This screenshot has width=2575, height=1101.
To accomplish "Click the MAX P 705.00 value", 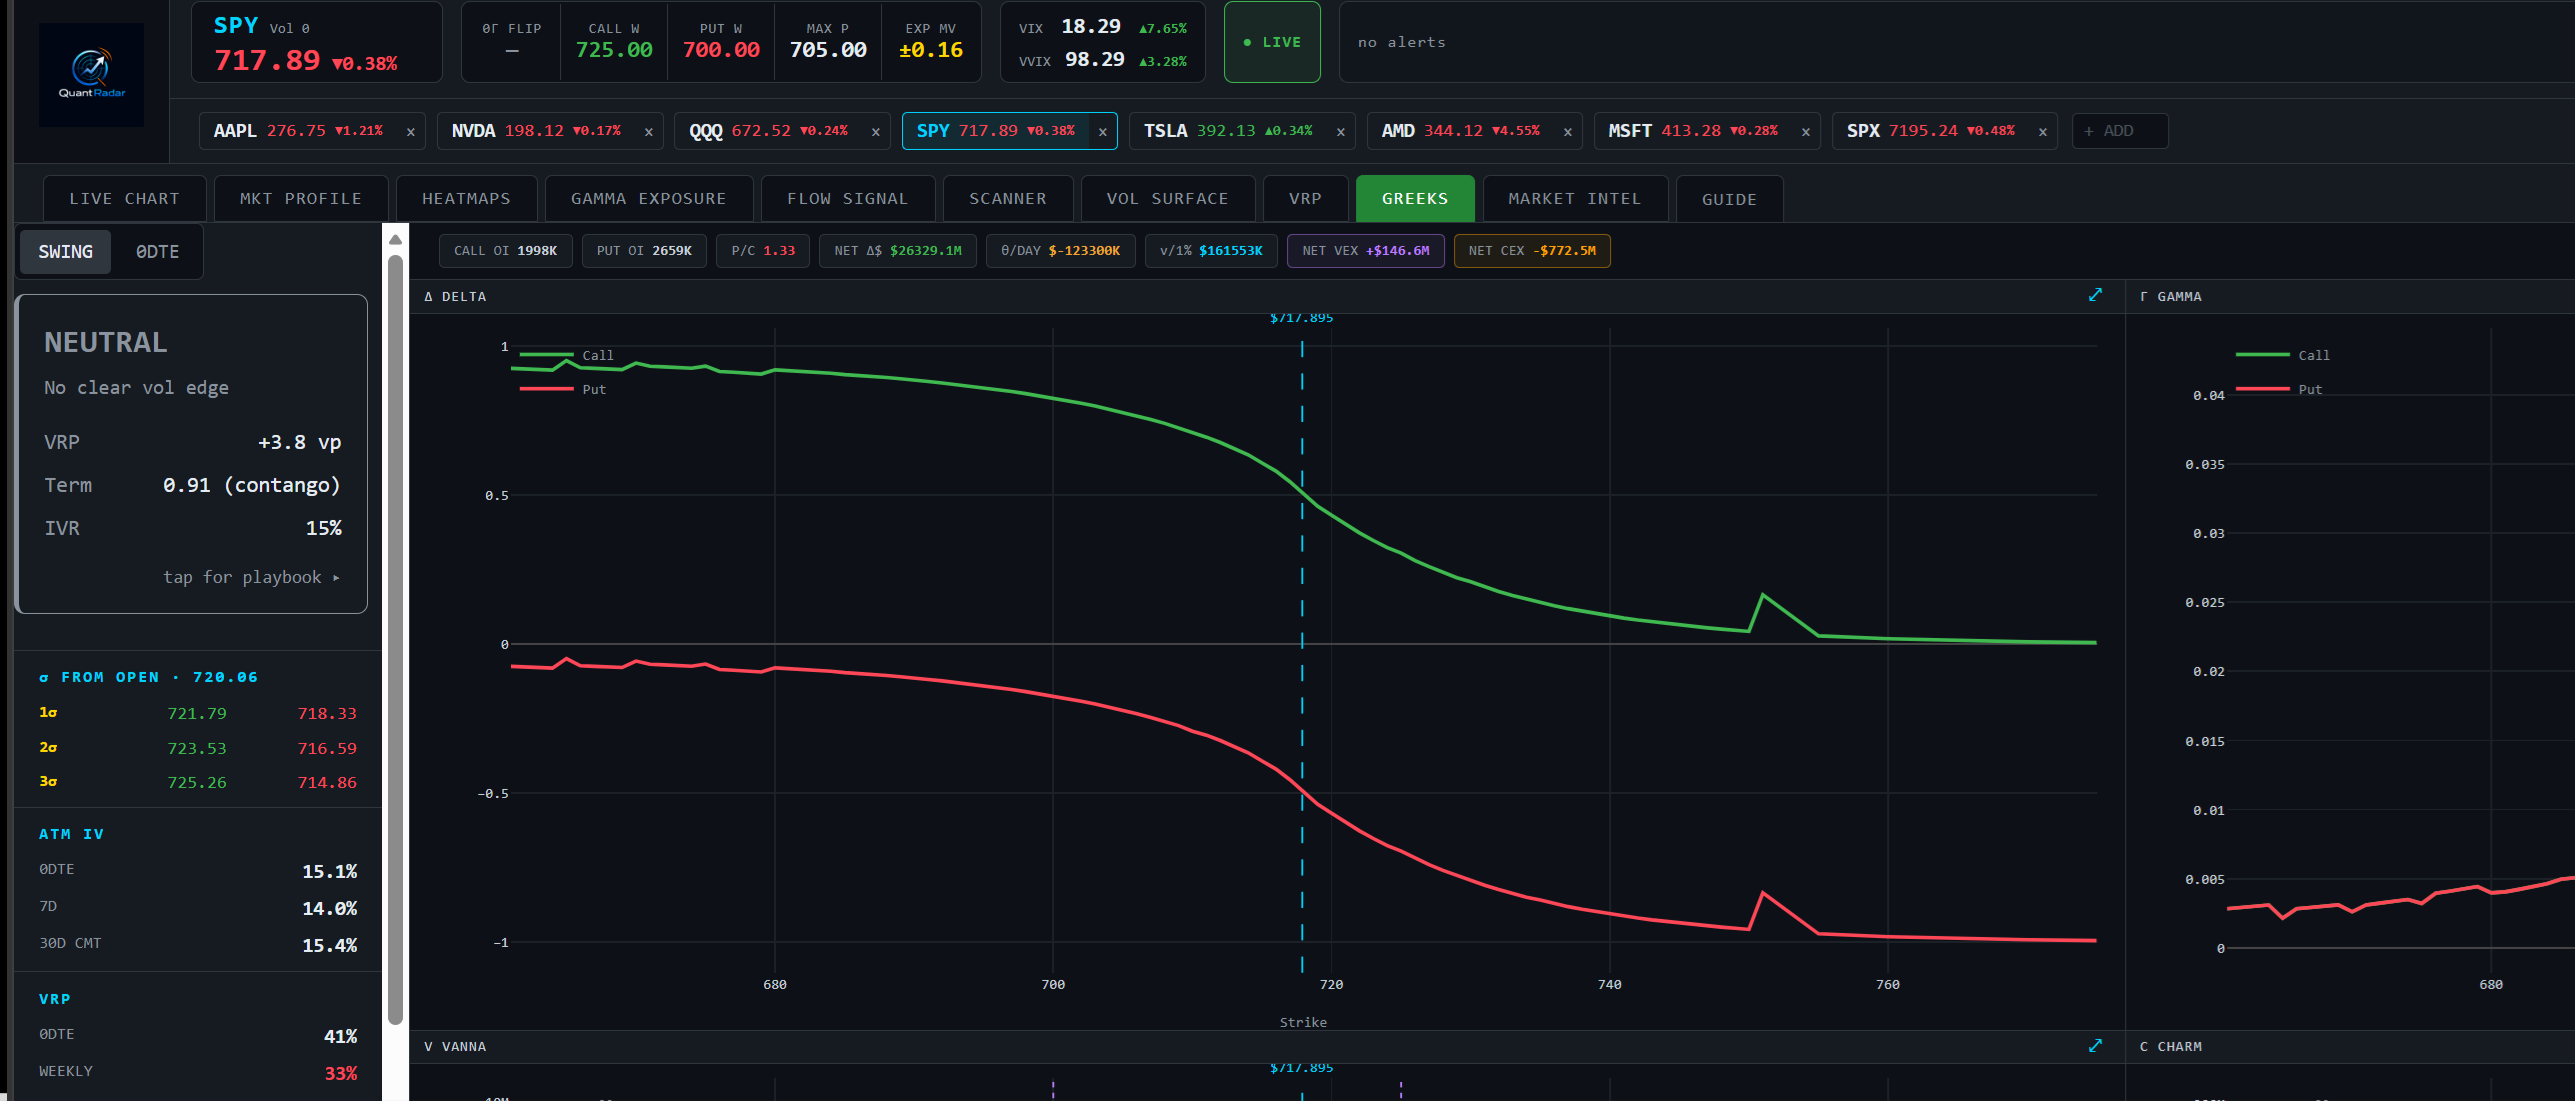I will [x=828, y=50].
